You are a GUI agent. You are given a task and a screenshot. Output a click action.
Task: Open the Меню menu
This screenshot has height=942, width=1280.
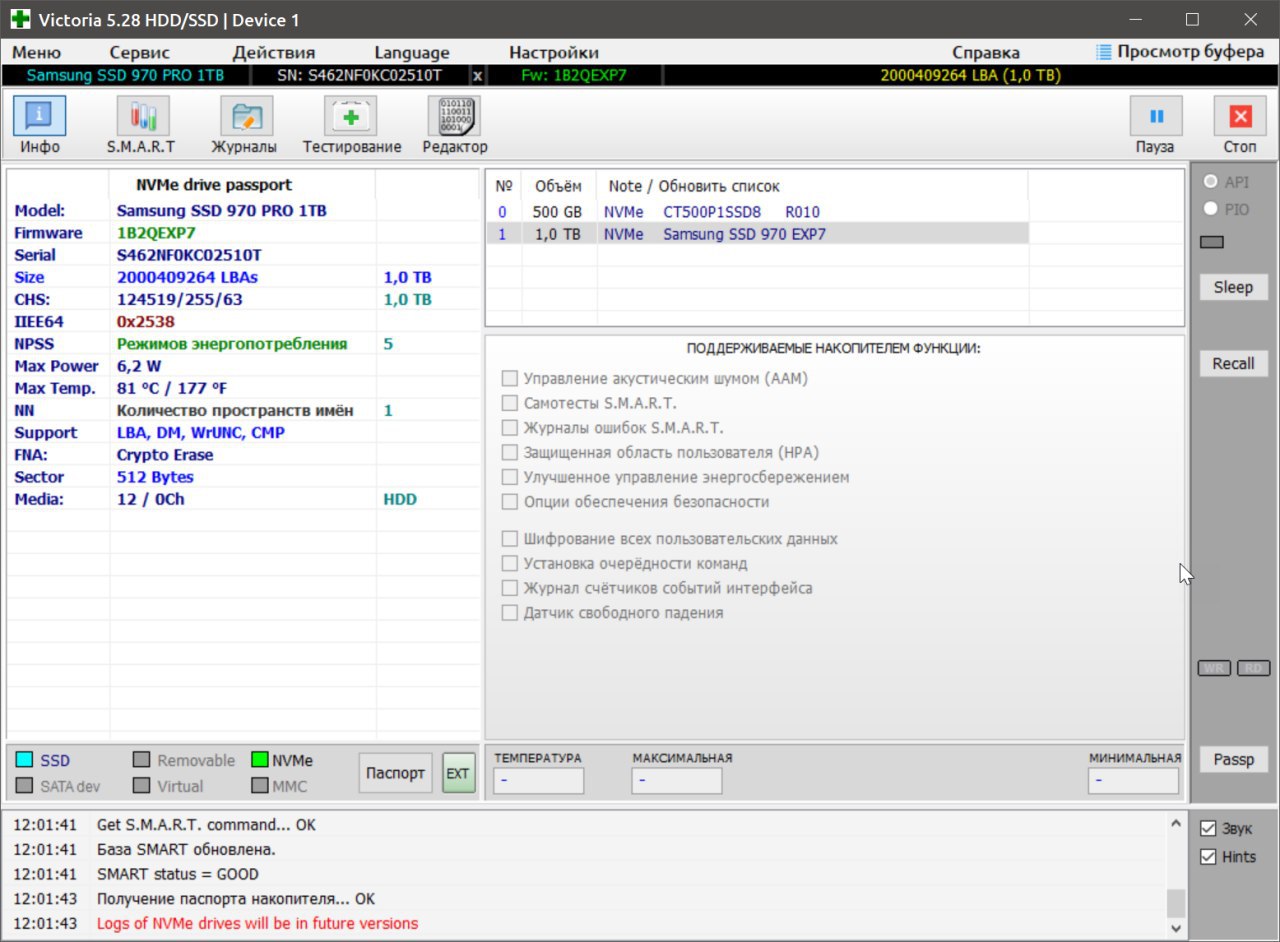[x=36, y=53]
